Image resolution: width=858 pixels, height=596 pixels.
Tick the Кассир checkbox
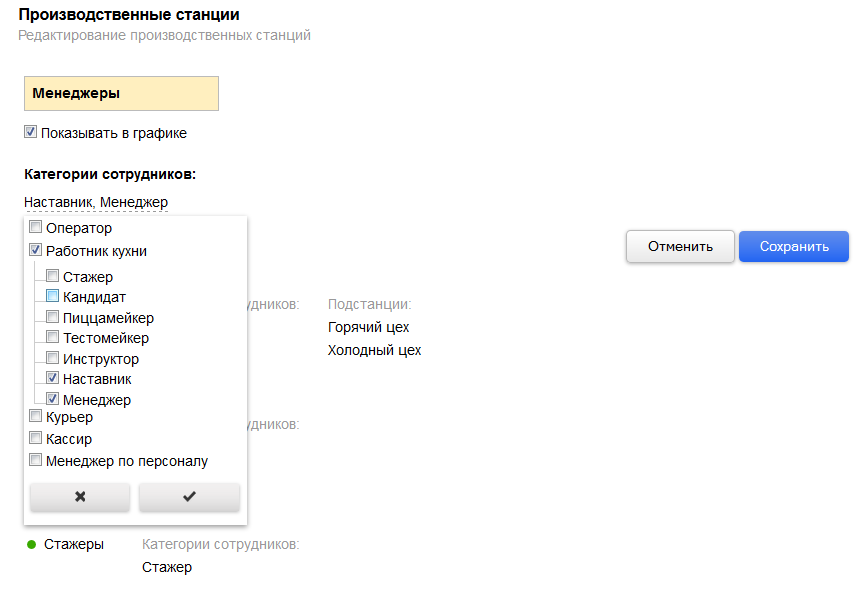[x=36, y=438]
